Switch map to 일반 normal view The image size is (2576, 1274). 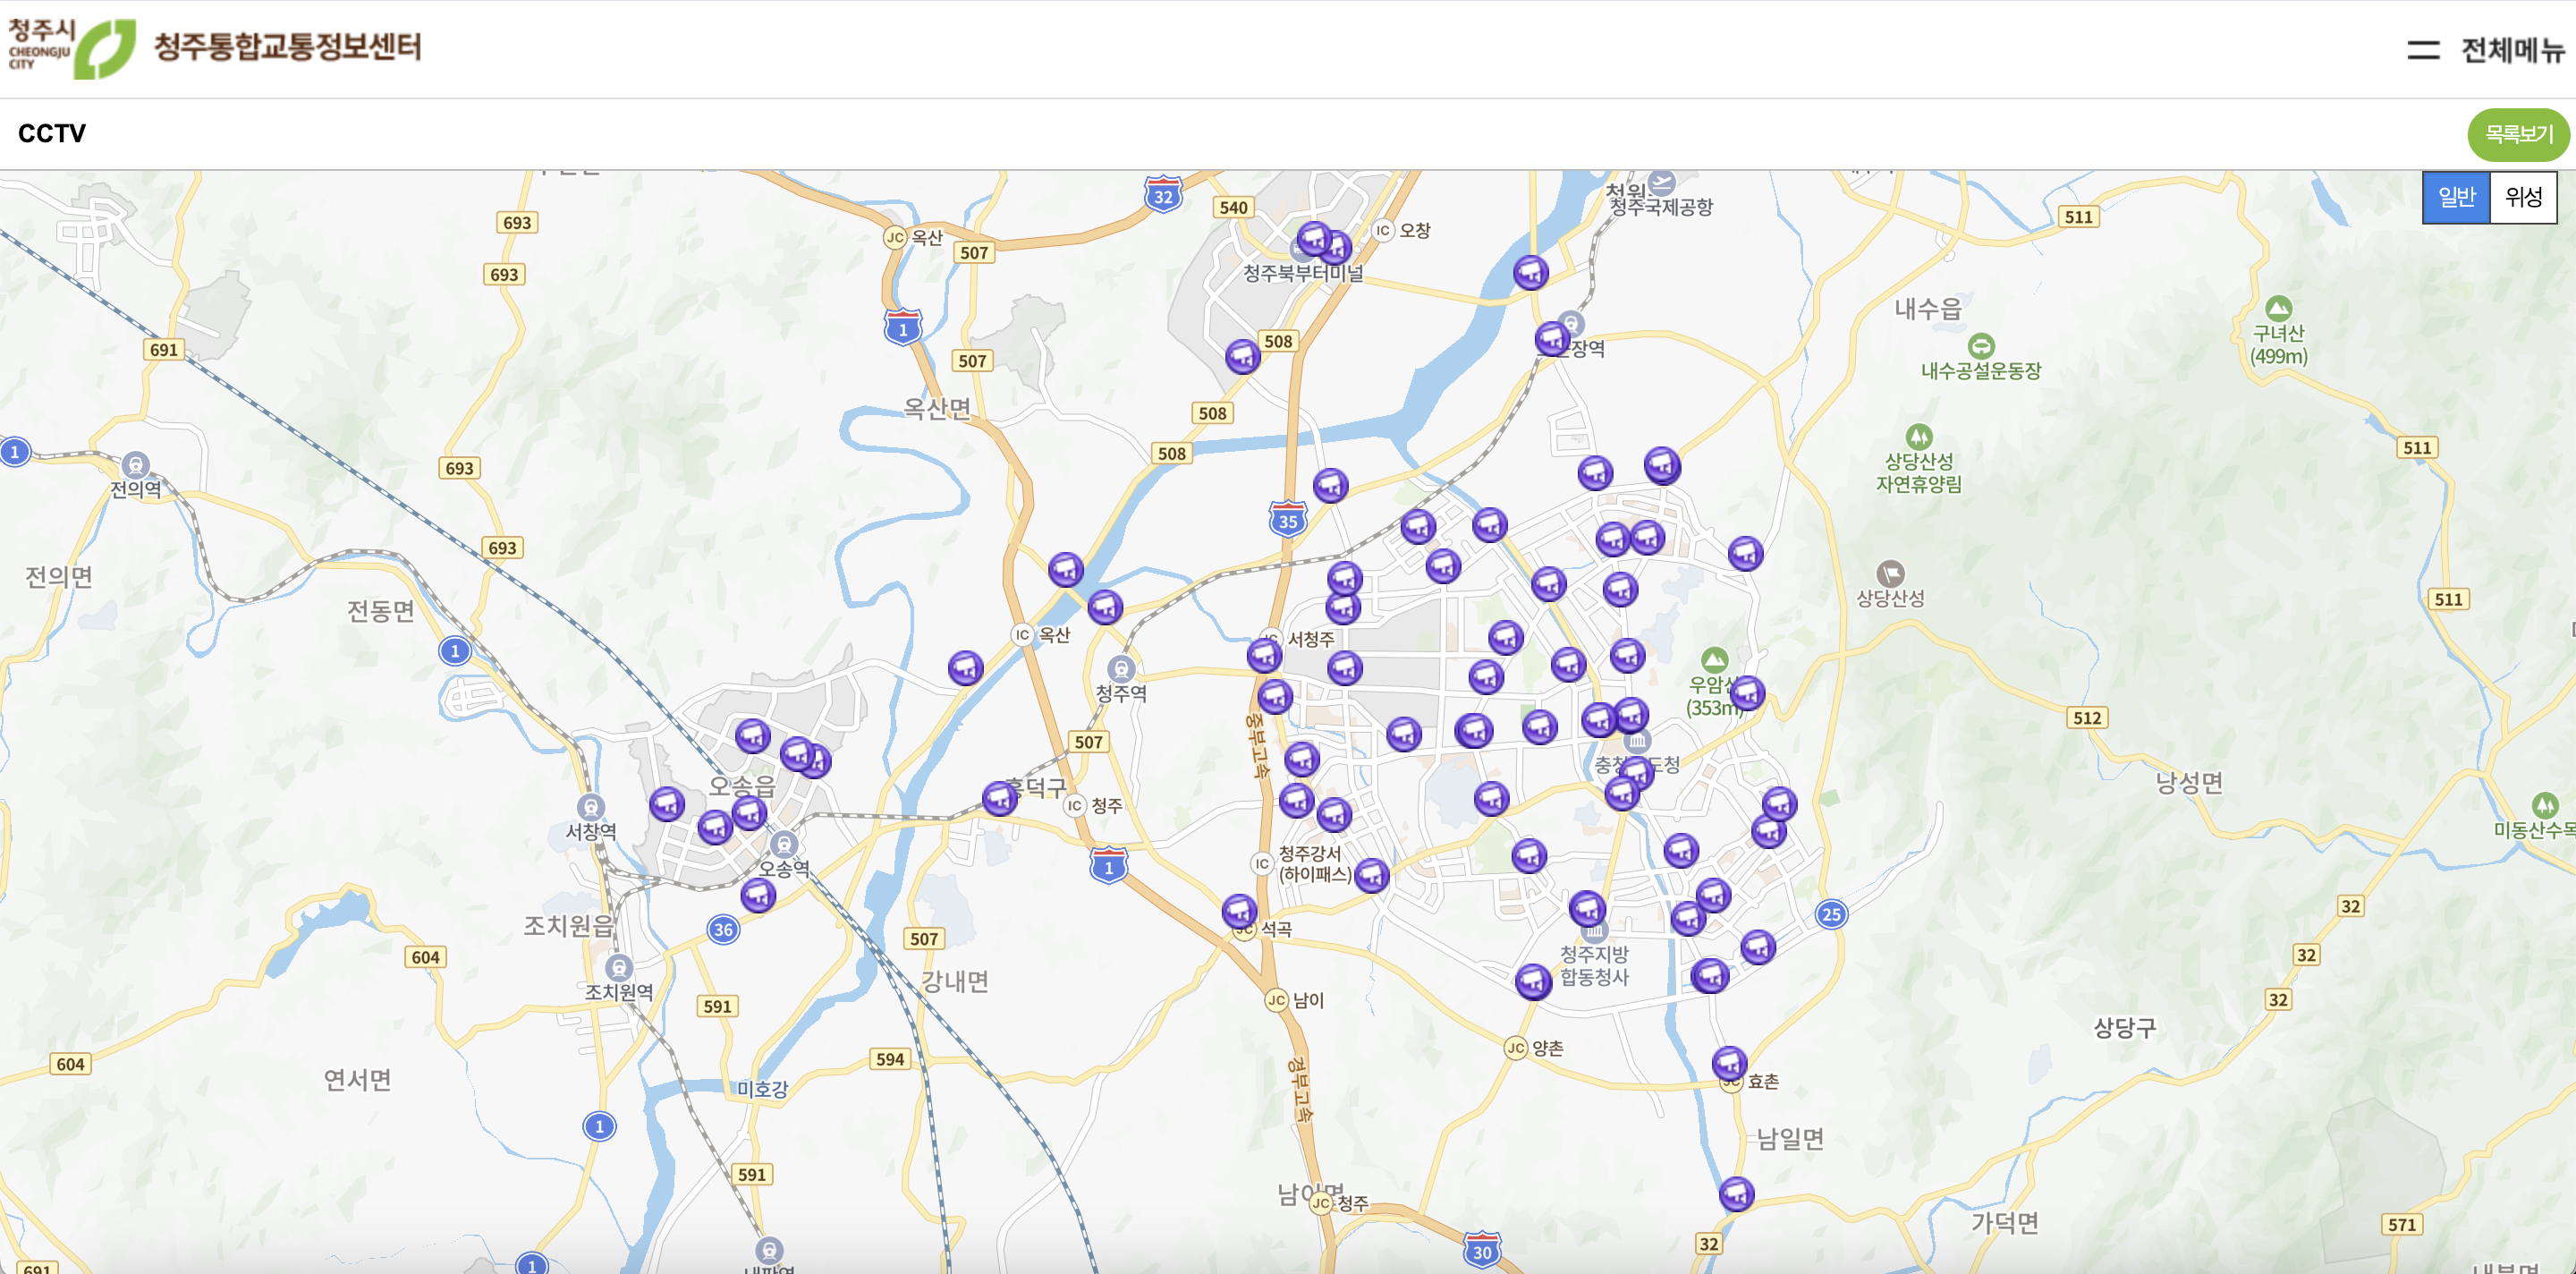(x=2455, y=197)
